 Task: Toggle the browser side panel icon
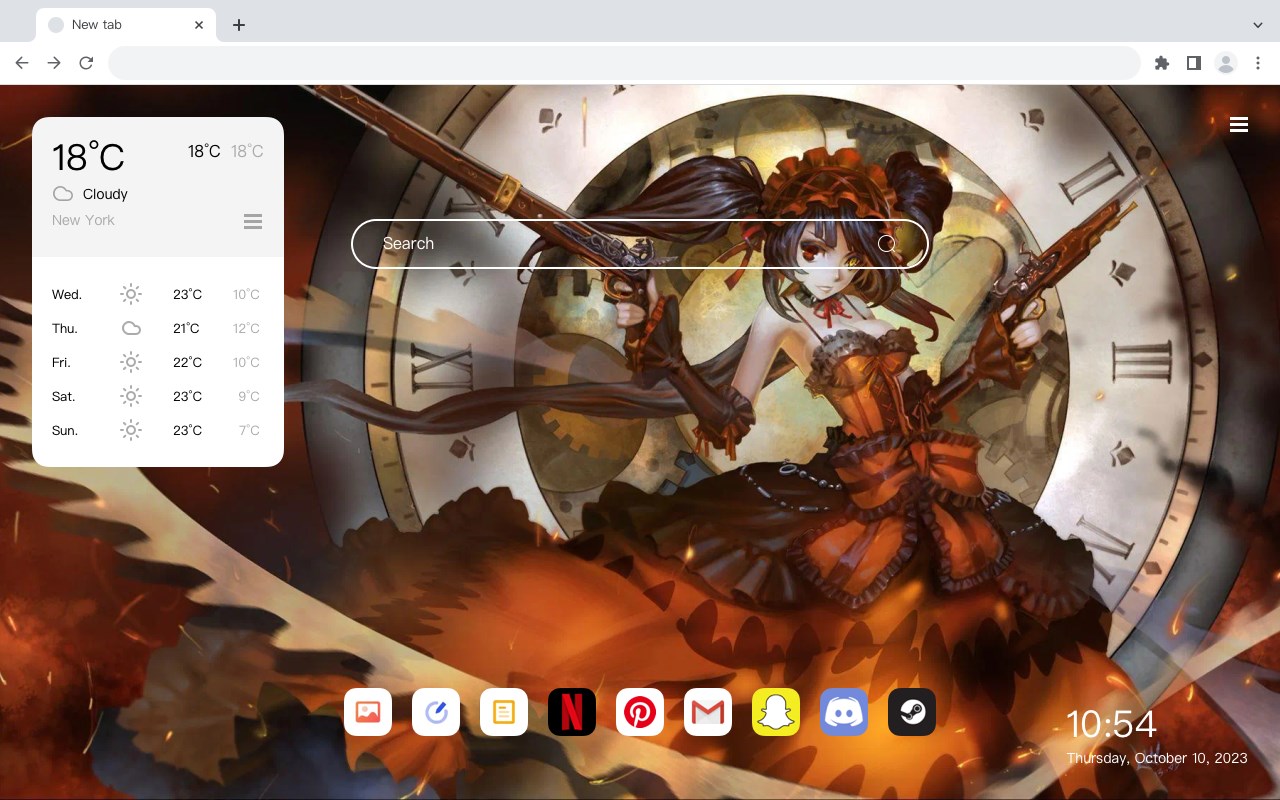(x=1193, y=63)
